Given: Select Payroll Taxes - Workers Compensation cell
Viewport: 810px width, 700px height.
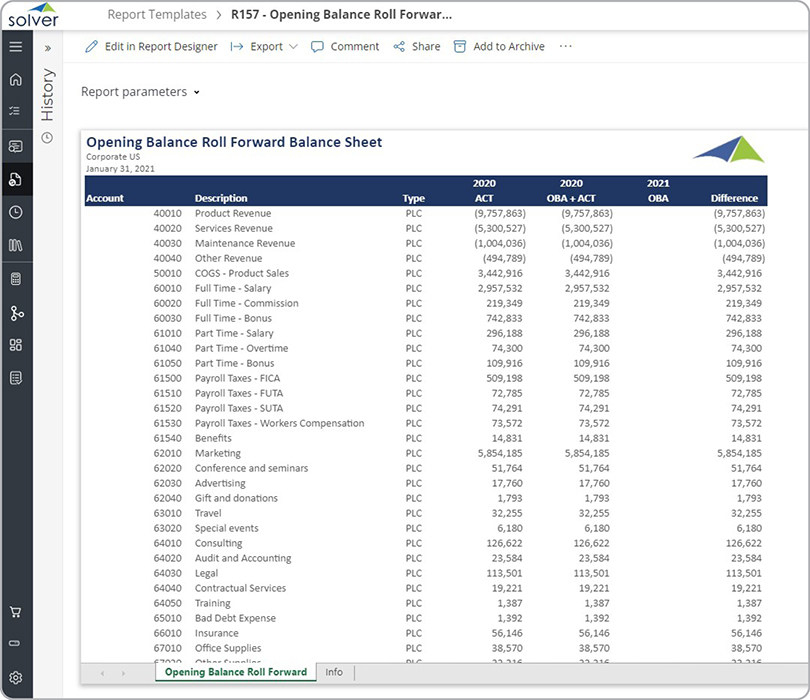Looking at the screenshot, I should click(x=279, y=423).
